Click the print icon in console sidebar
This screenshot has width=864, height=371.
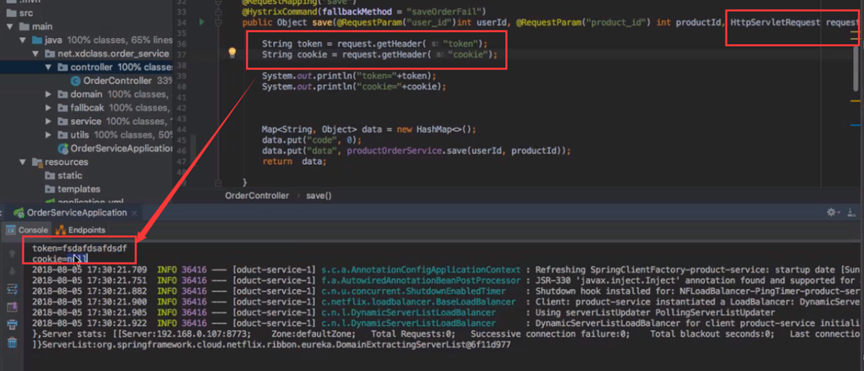[12, 324]
